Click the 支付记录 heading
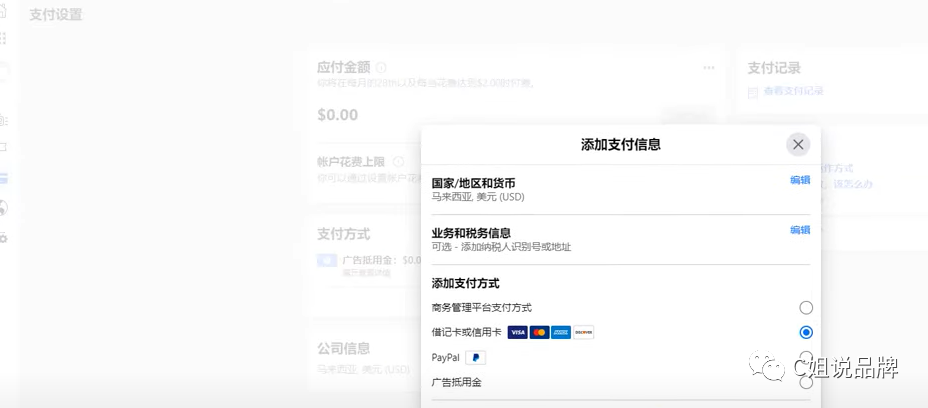The image size is (928, 408). 774,68
